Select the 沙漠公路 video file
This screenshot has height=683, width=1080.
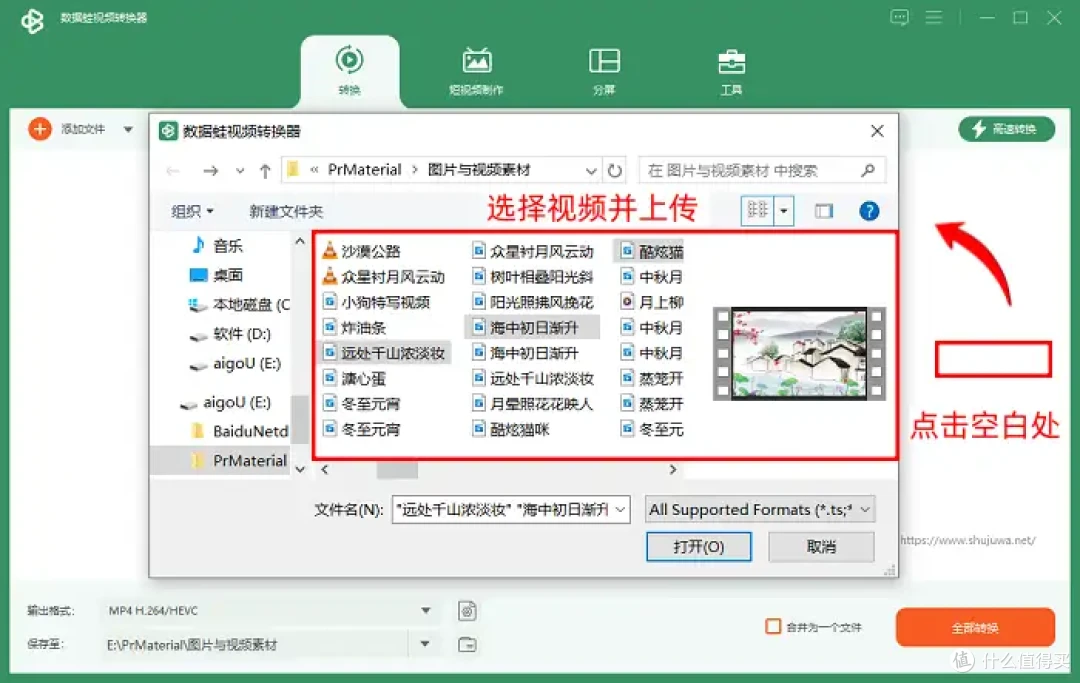click(x=362, y=251)
